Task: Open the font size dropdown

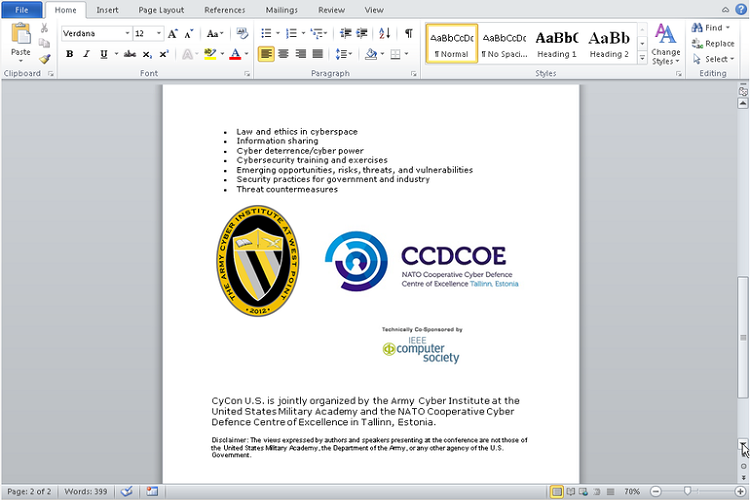Action: [159, 33]
